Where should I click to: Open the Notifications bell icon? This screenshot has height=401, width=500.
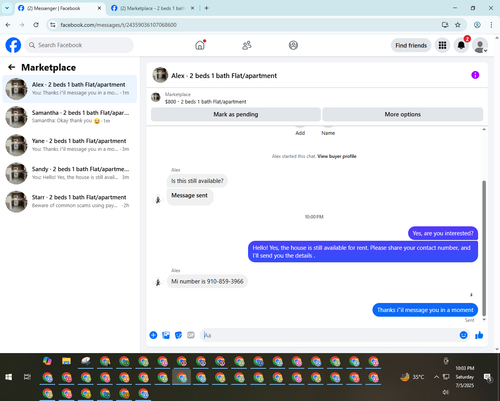[461, 45]
